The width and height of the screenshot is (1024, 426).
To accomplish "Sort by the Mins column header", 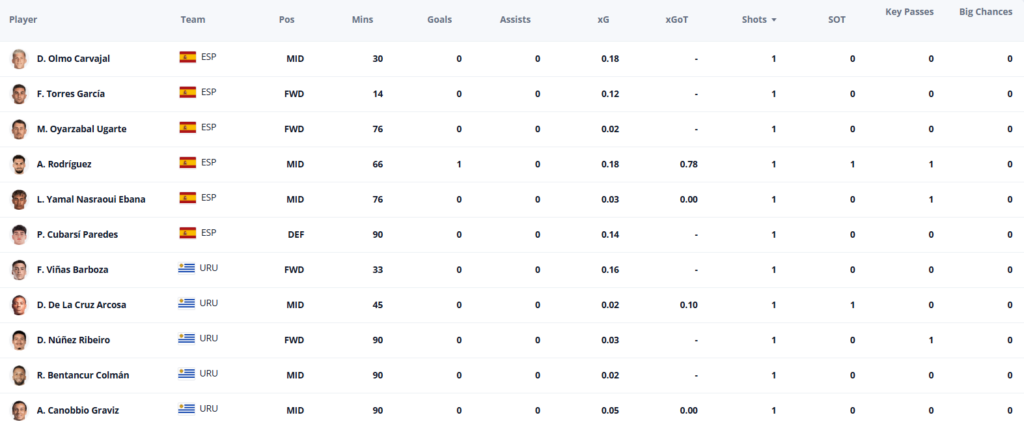I will click(362, 20).
